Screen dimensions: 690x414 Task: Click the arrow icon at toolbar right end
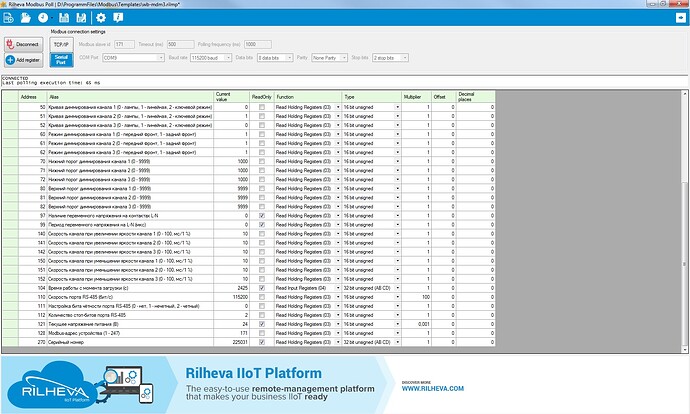pos(681,18)
